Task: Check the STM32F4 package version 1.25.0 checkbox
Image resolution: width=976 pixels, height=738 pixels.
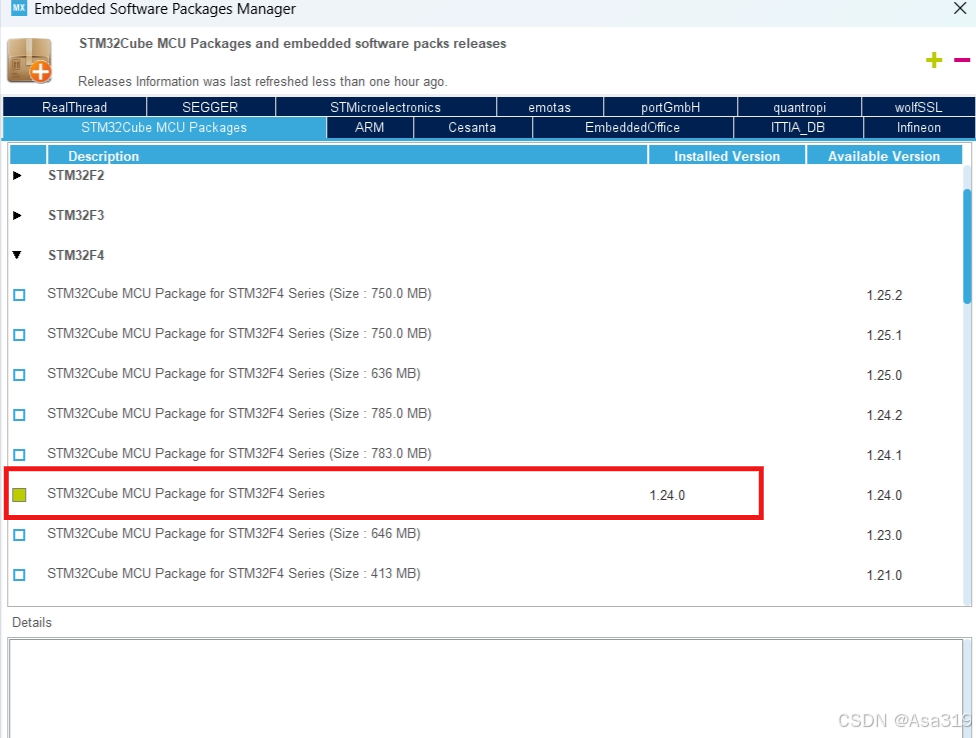Action: click(19, 375)
